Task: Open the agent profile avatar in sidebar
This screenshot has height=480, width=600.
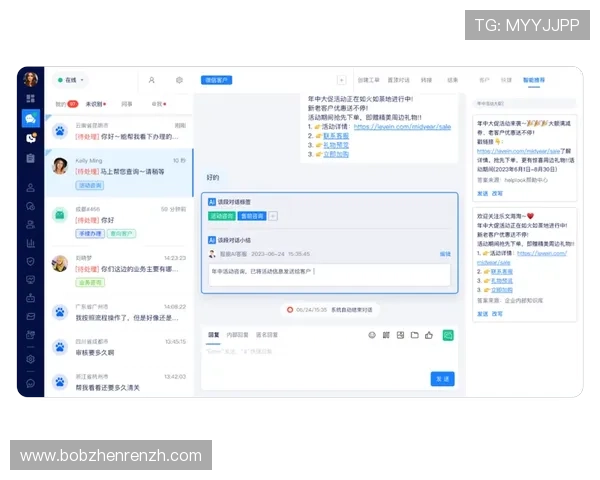Action: tap(31, 79)
